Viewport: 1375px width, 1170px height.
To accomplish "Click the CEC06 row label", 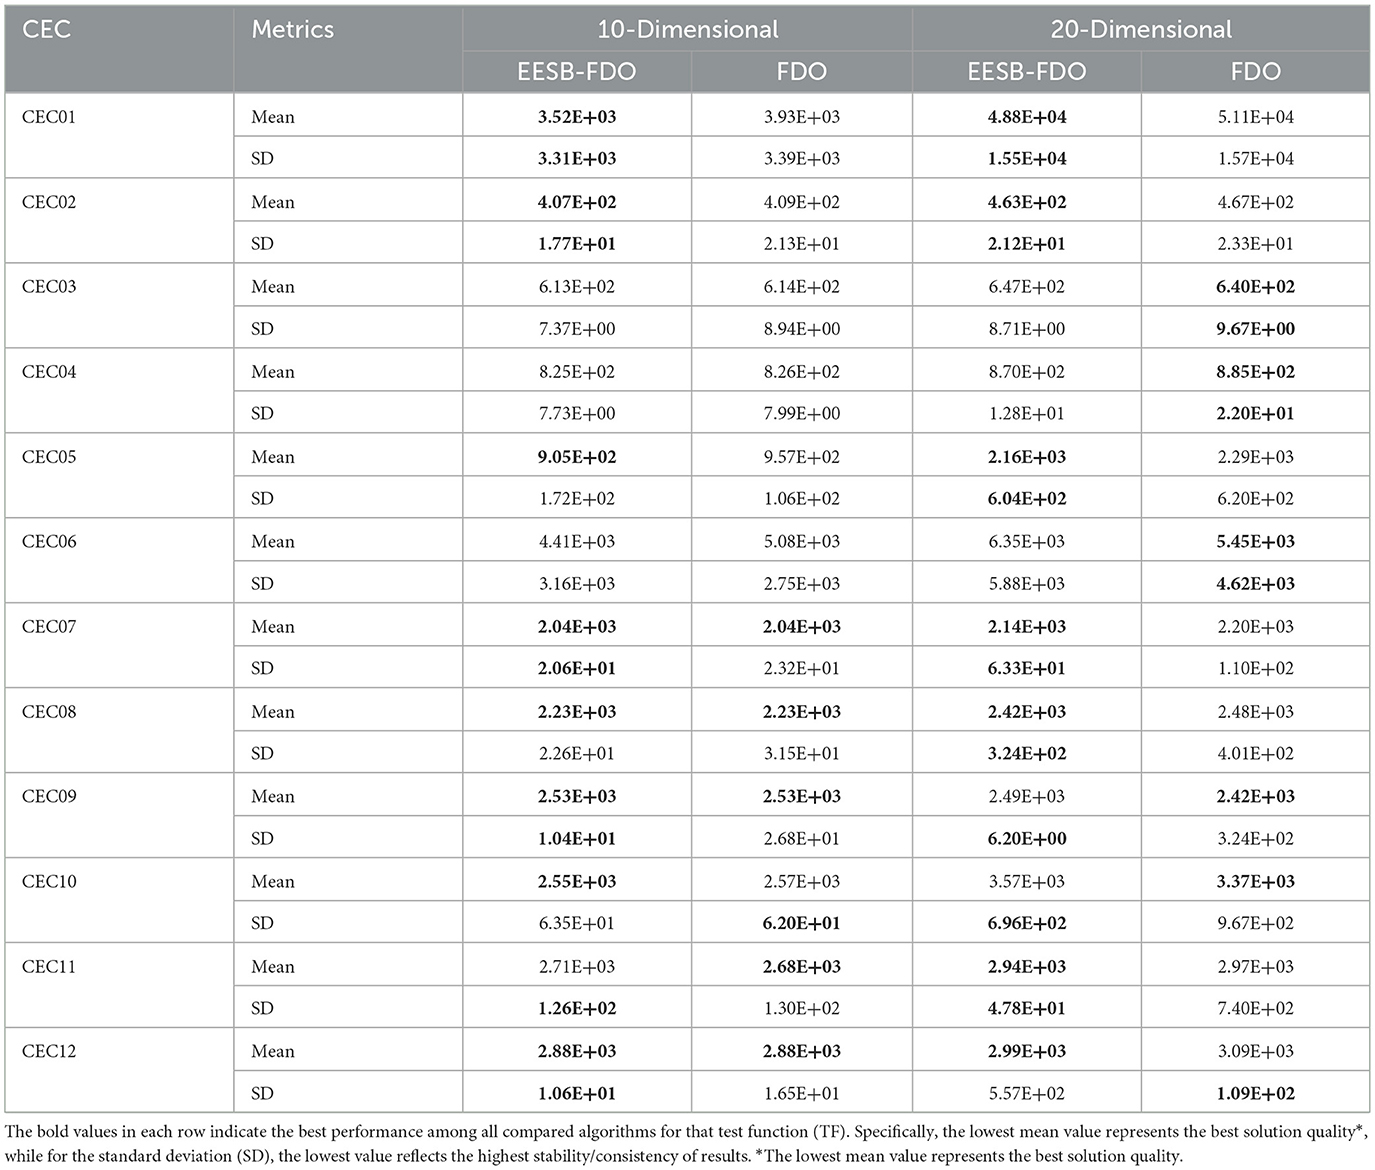I will point(49,542).
